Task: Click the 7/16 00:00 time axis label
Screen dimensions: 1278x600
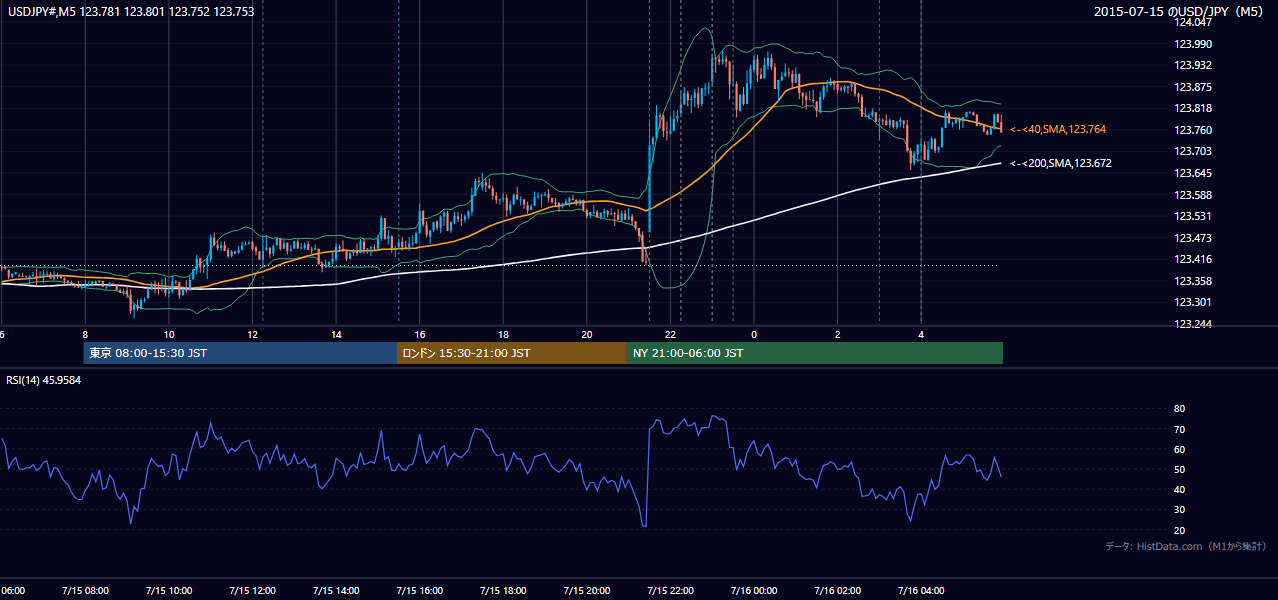Action: (754, 591)
